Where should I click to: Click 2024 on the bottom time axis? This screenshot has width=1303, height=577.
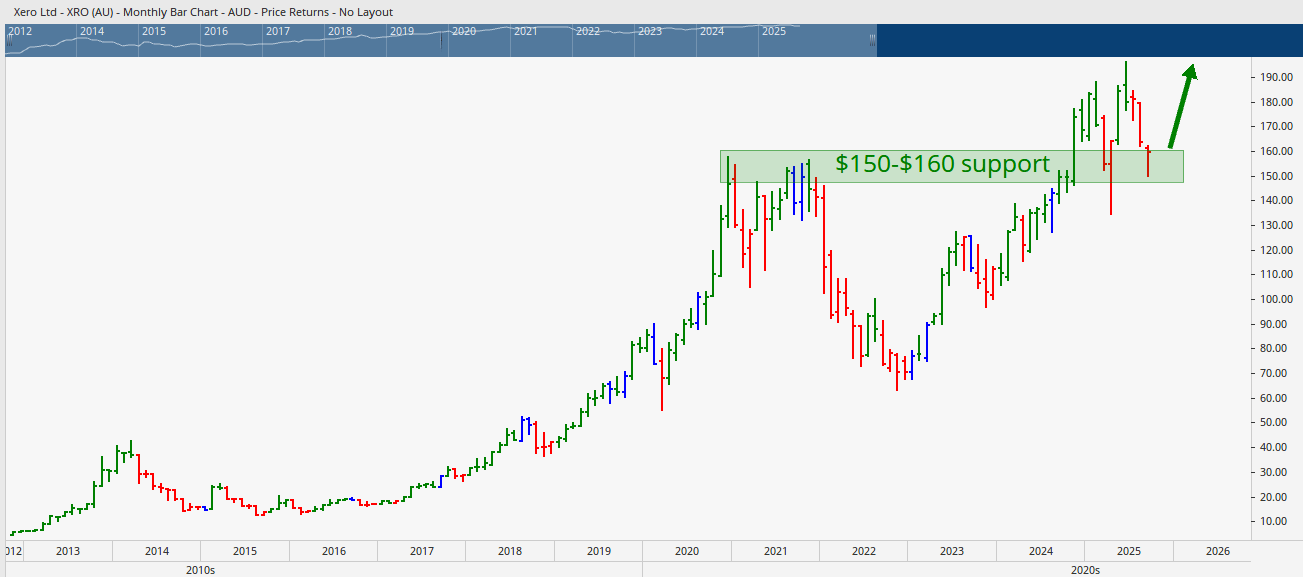click(x=1041, y=551)
